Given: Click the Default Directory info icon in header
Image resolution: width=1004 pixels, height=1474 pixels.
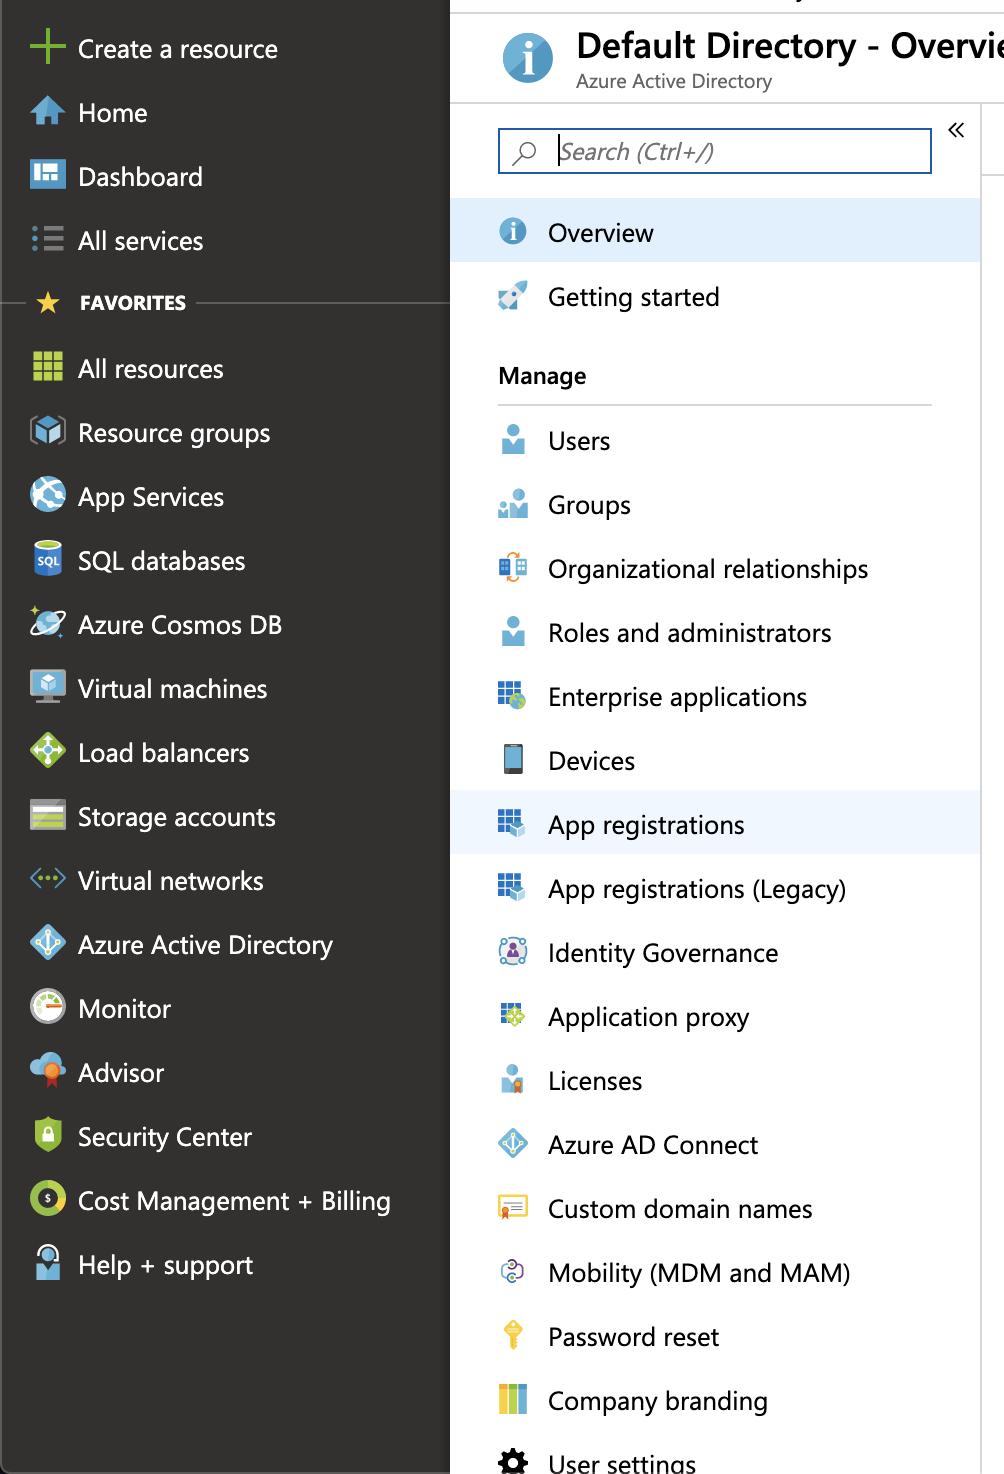Looking at the screenshot, I should (x=527, y=58).
